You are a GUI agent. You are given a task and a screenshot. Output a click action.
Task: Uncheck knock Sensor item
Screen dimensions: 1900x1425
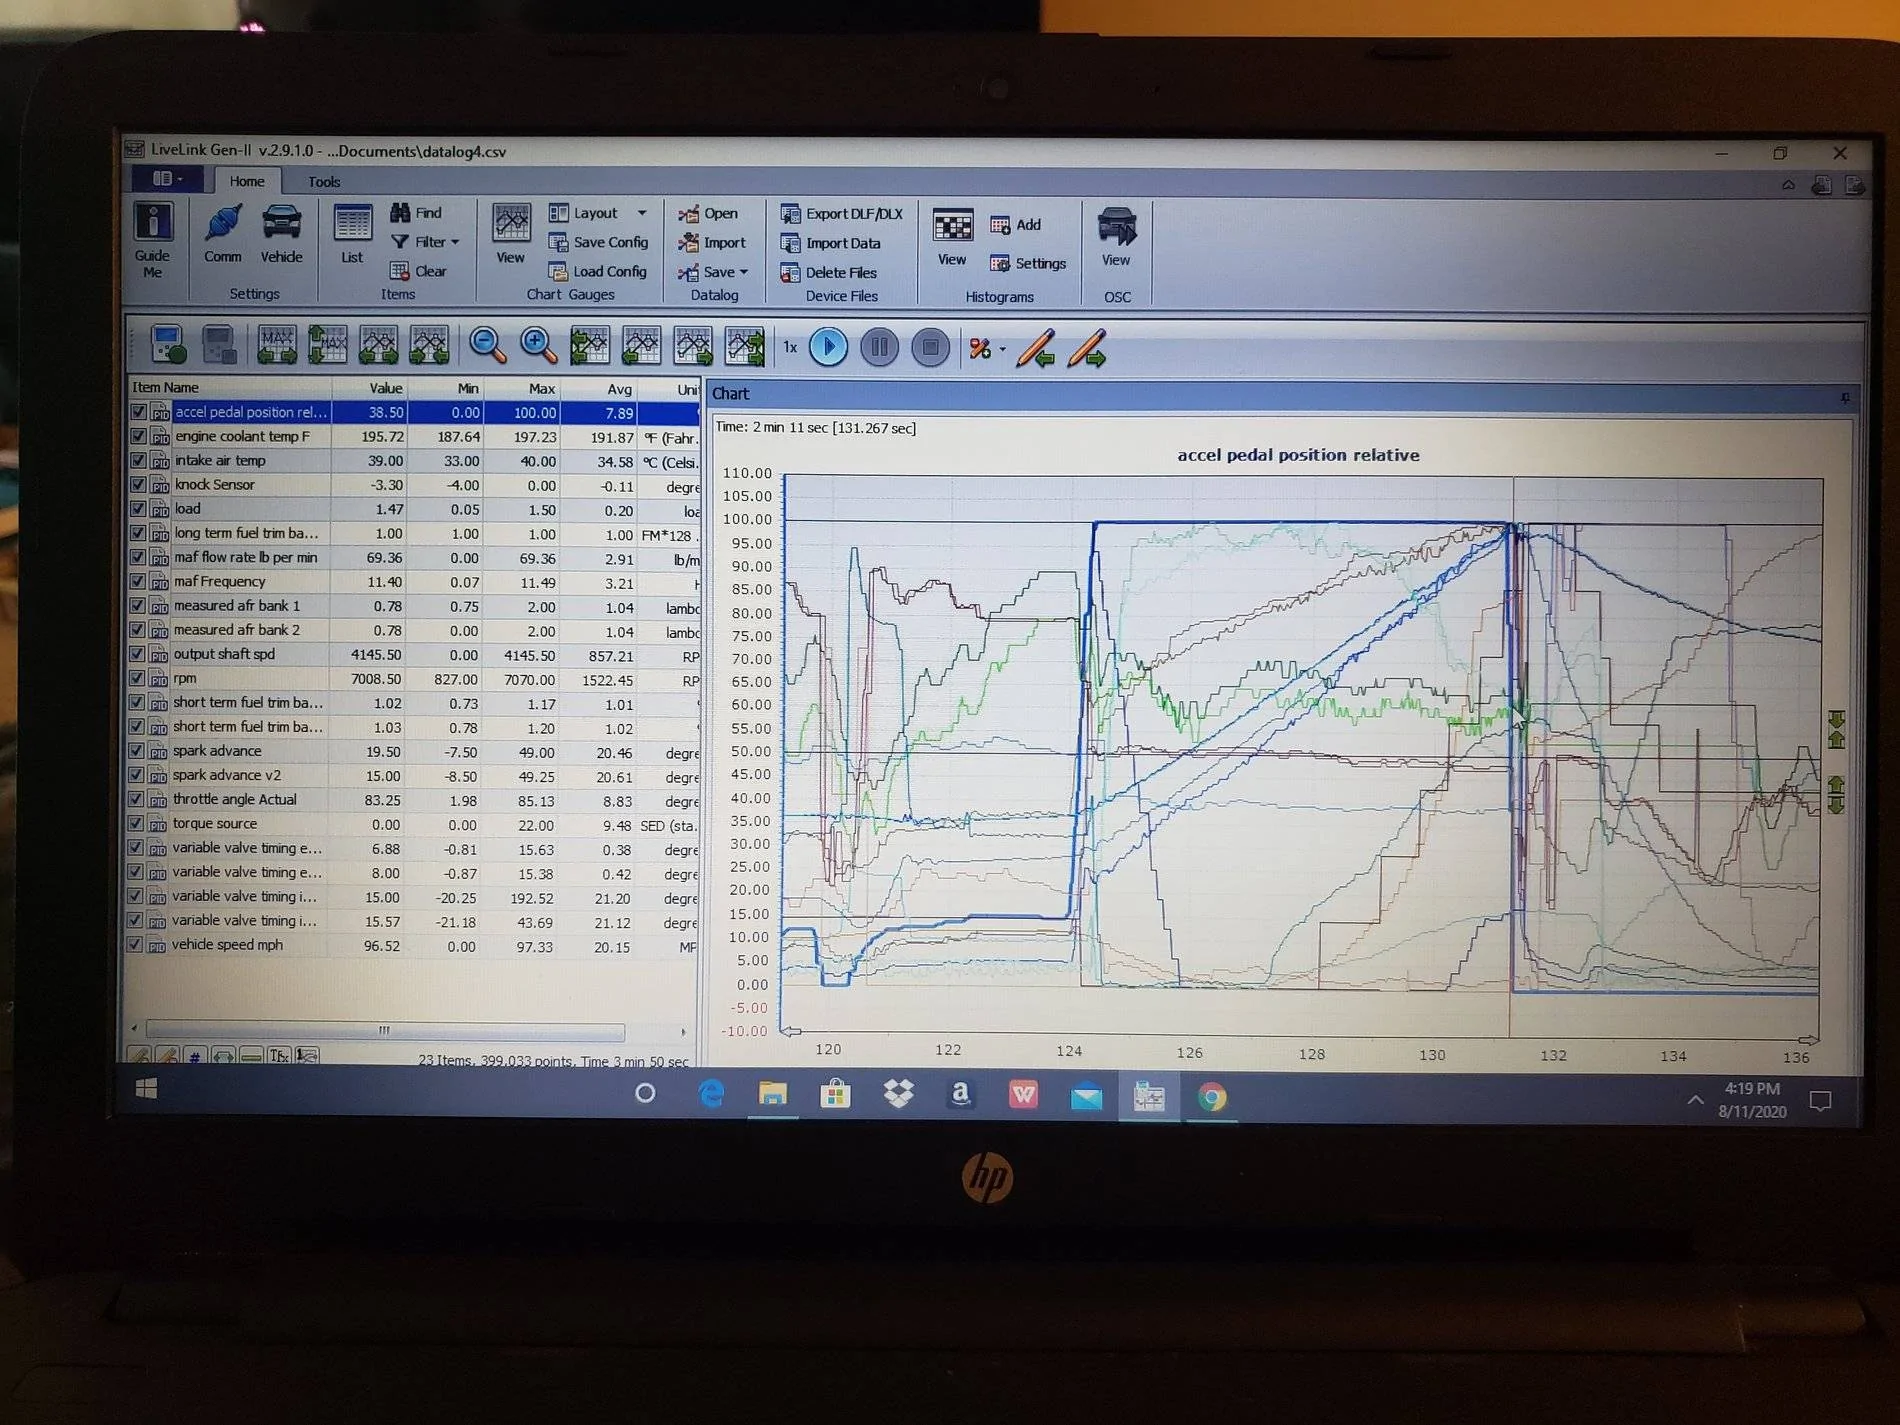coord(139,484)
